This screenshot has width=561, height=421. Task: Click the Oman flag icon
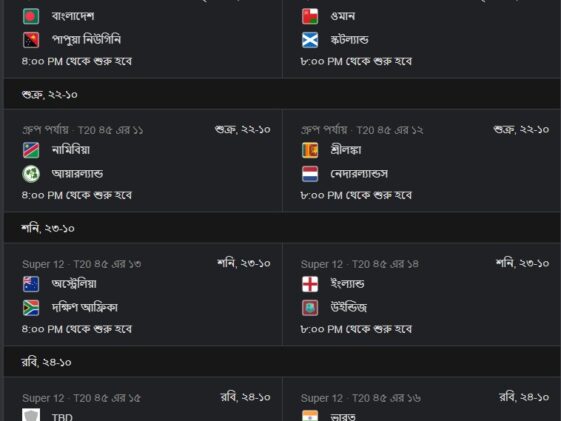pyautogui.click(x=310, y=16)
